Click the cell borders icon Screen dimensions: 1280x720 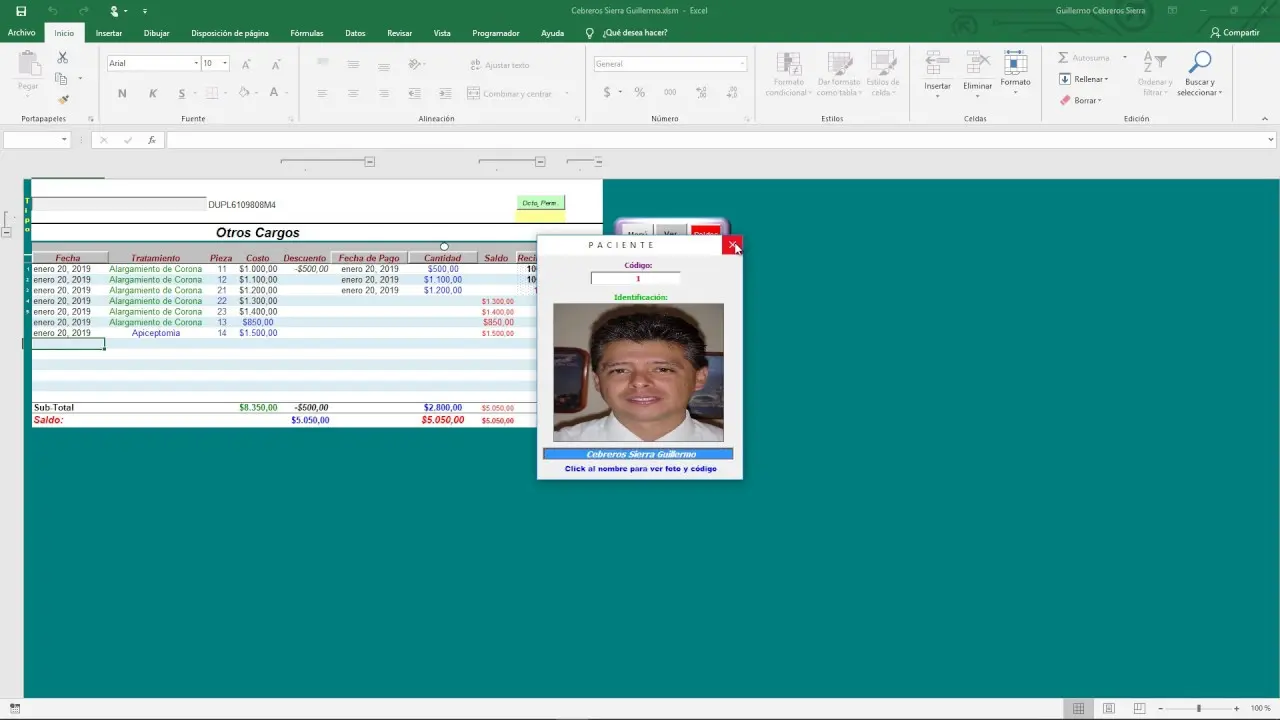[x=212, y=93]
